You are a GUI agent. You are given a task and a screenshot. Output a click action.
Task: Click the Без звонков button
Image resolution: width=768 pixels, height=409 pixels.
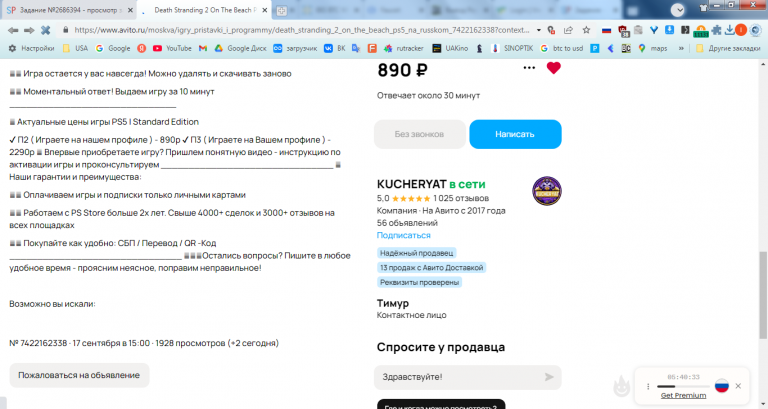pos(419,134)
